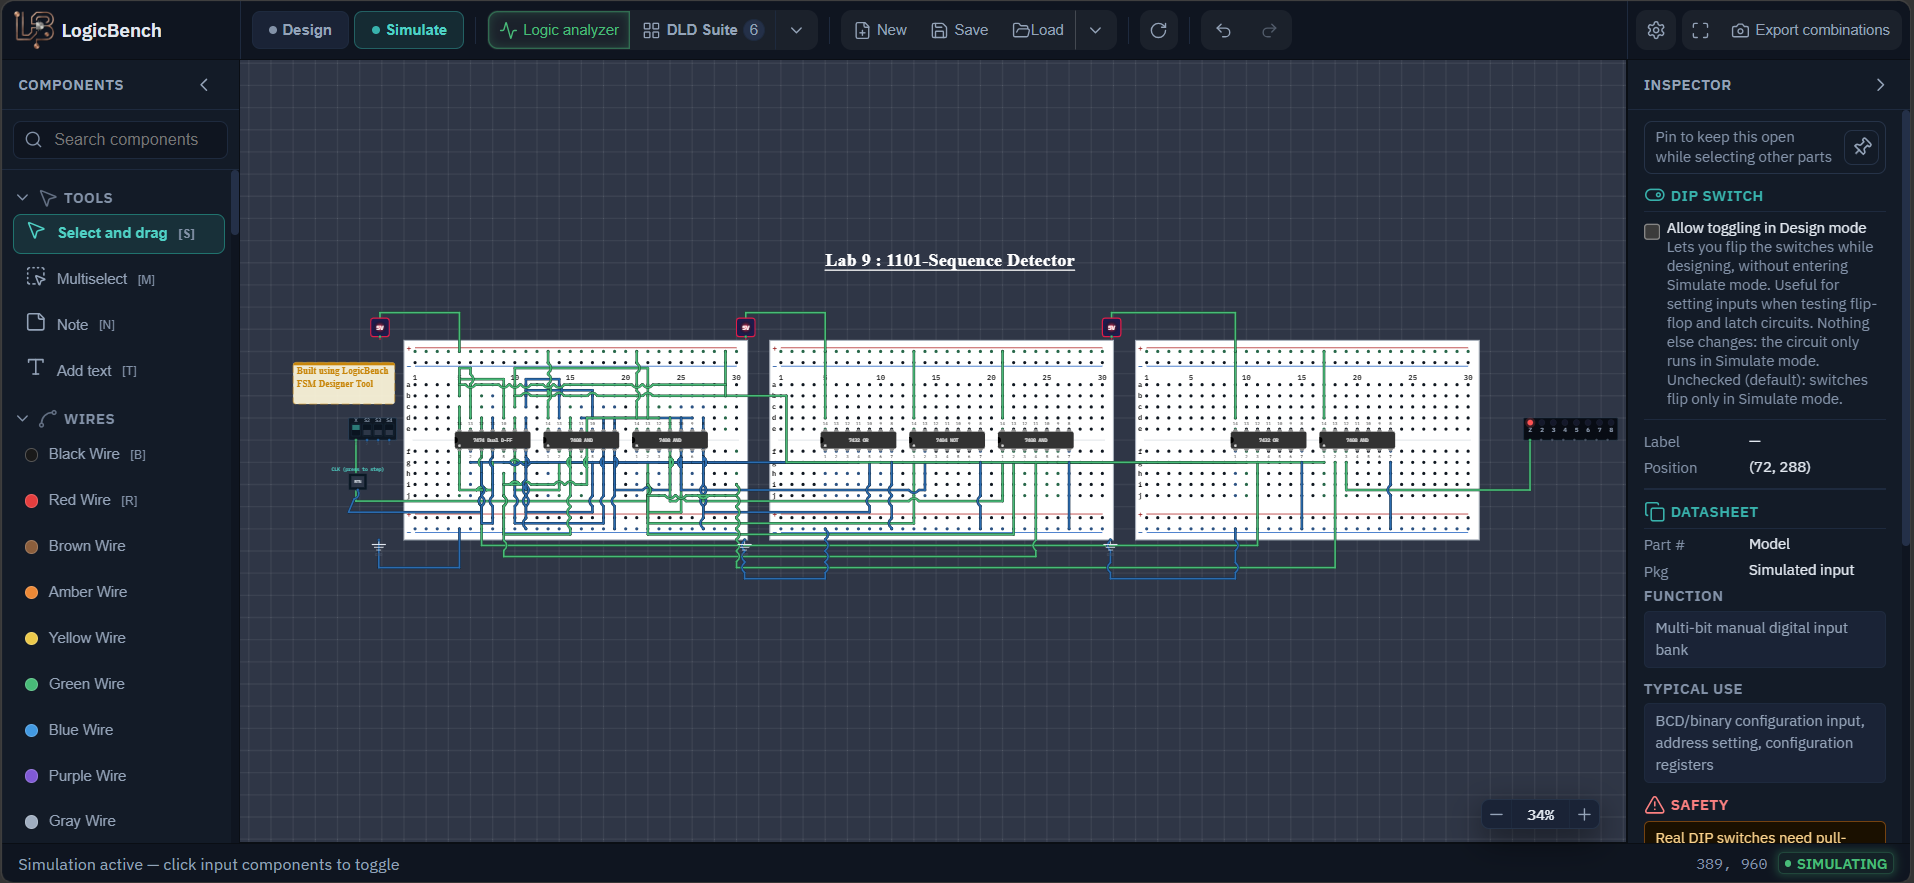
Task: Click the LogicBench logo icon
Action: click(34, 30)
